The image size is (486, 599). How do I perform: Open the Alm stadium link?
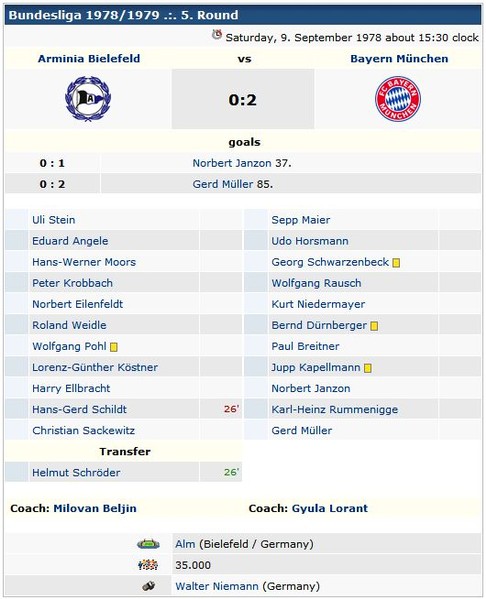pyautogui.click(x=185, y=544)
